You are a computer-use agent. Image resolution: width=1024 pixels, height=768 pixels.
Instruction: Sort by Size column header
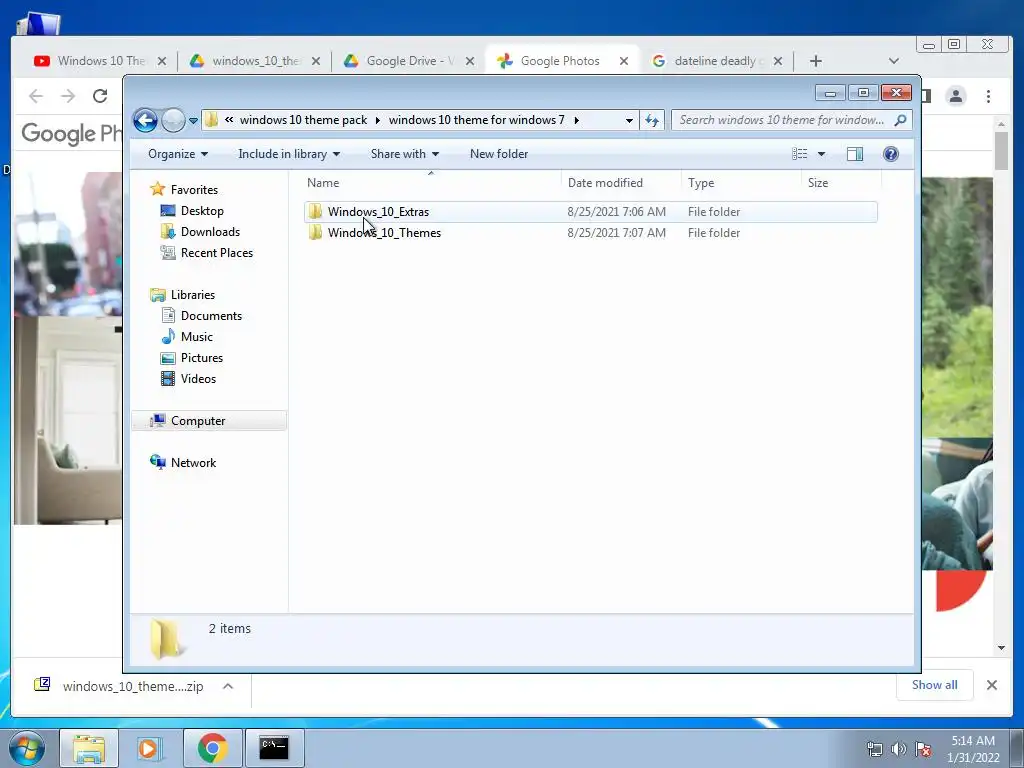coord(841,183)
